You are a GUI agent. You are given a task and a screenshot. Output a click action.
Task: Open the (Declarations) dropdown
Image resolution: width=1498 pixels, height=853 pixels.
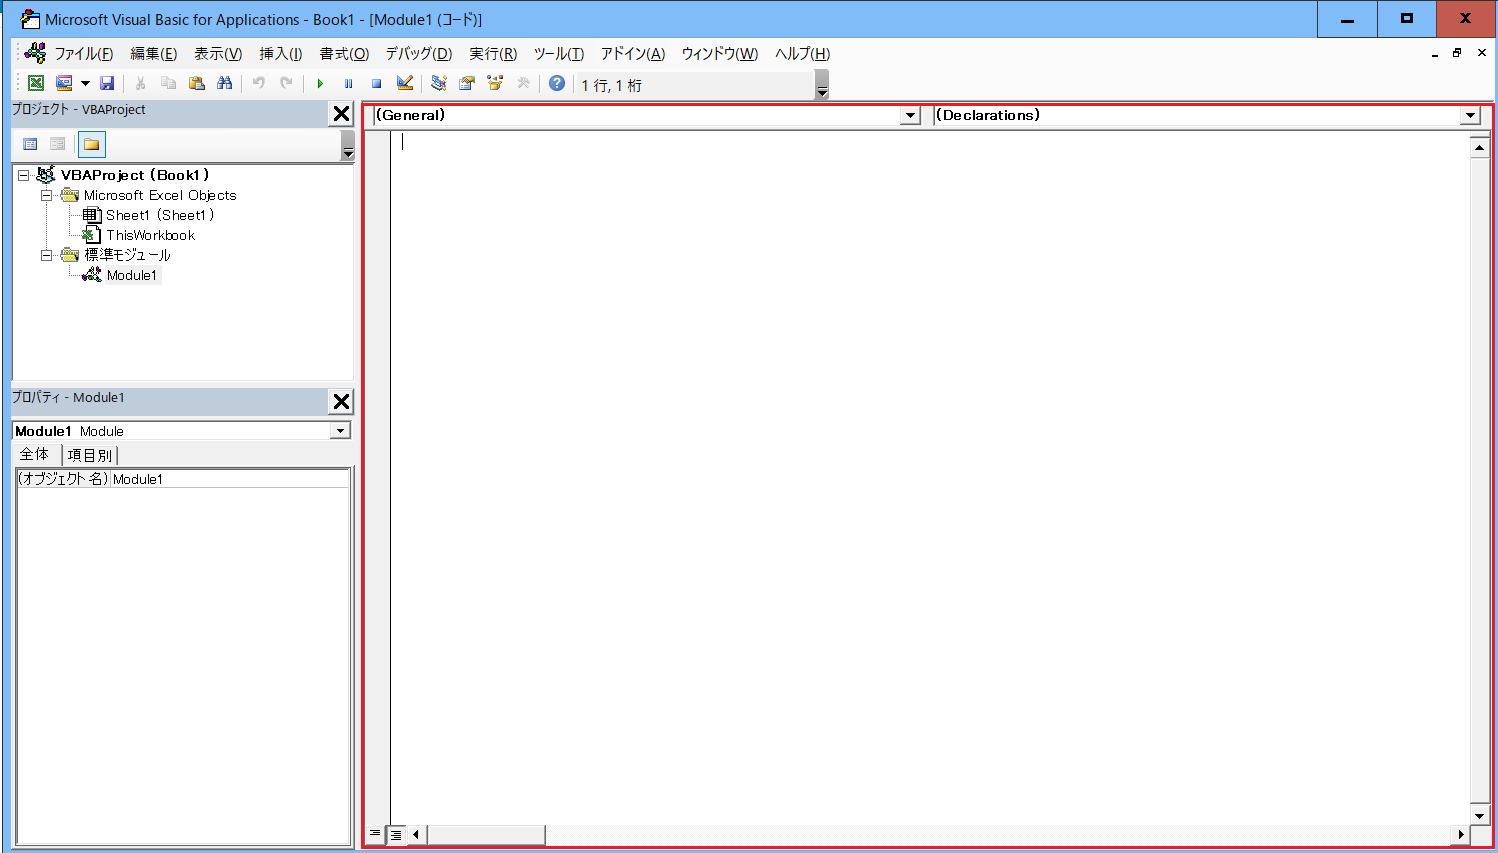pos(1471,115)
